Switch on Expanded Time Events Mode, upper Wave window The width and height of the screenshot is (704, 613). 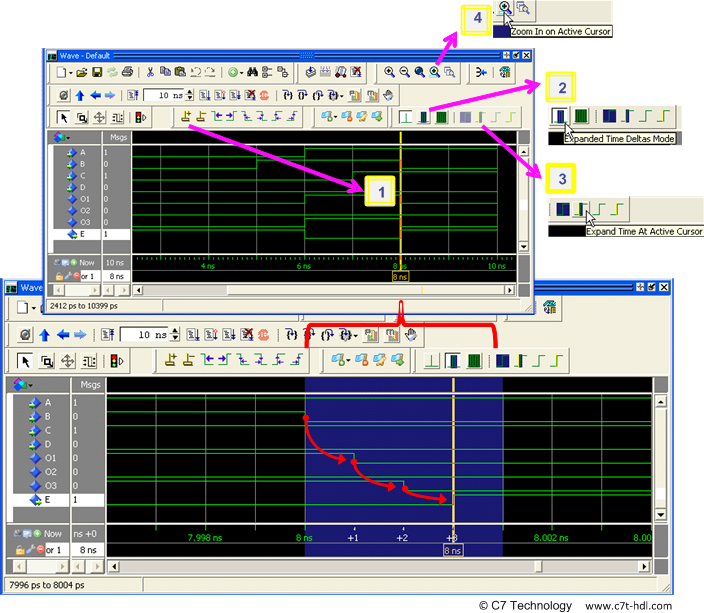pyautogui.click(x=441, y=118)
